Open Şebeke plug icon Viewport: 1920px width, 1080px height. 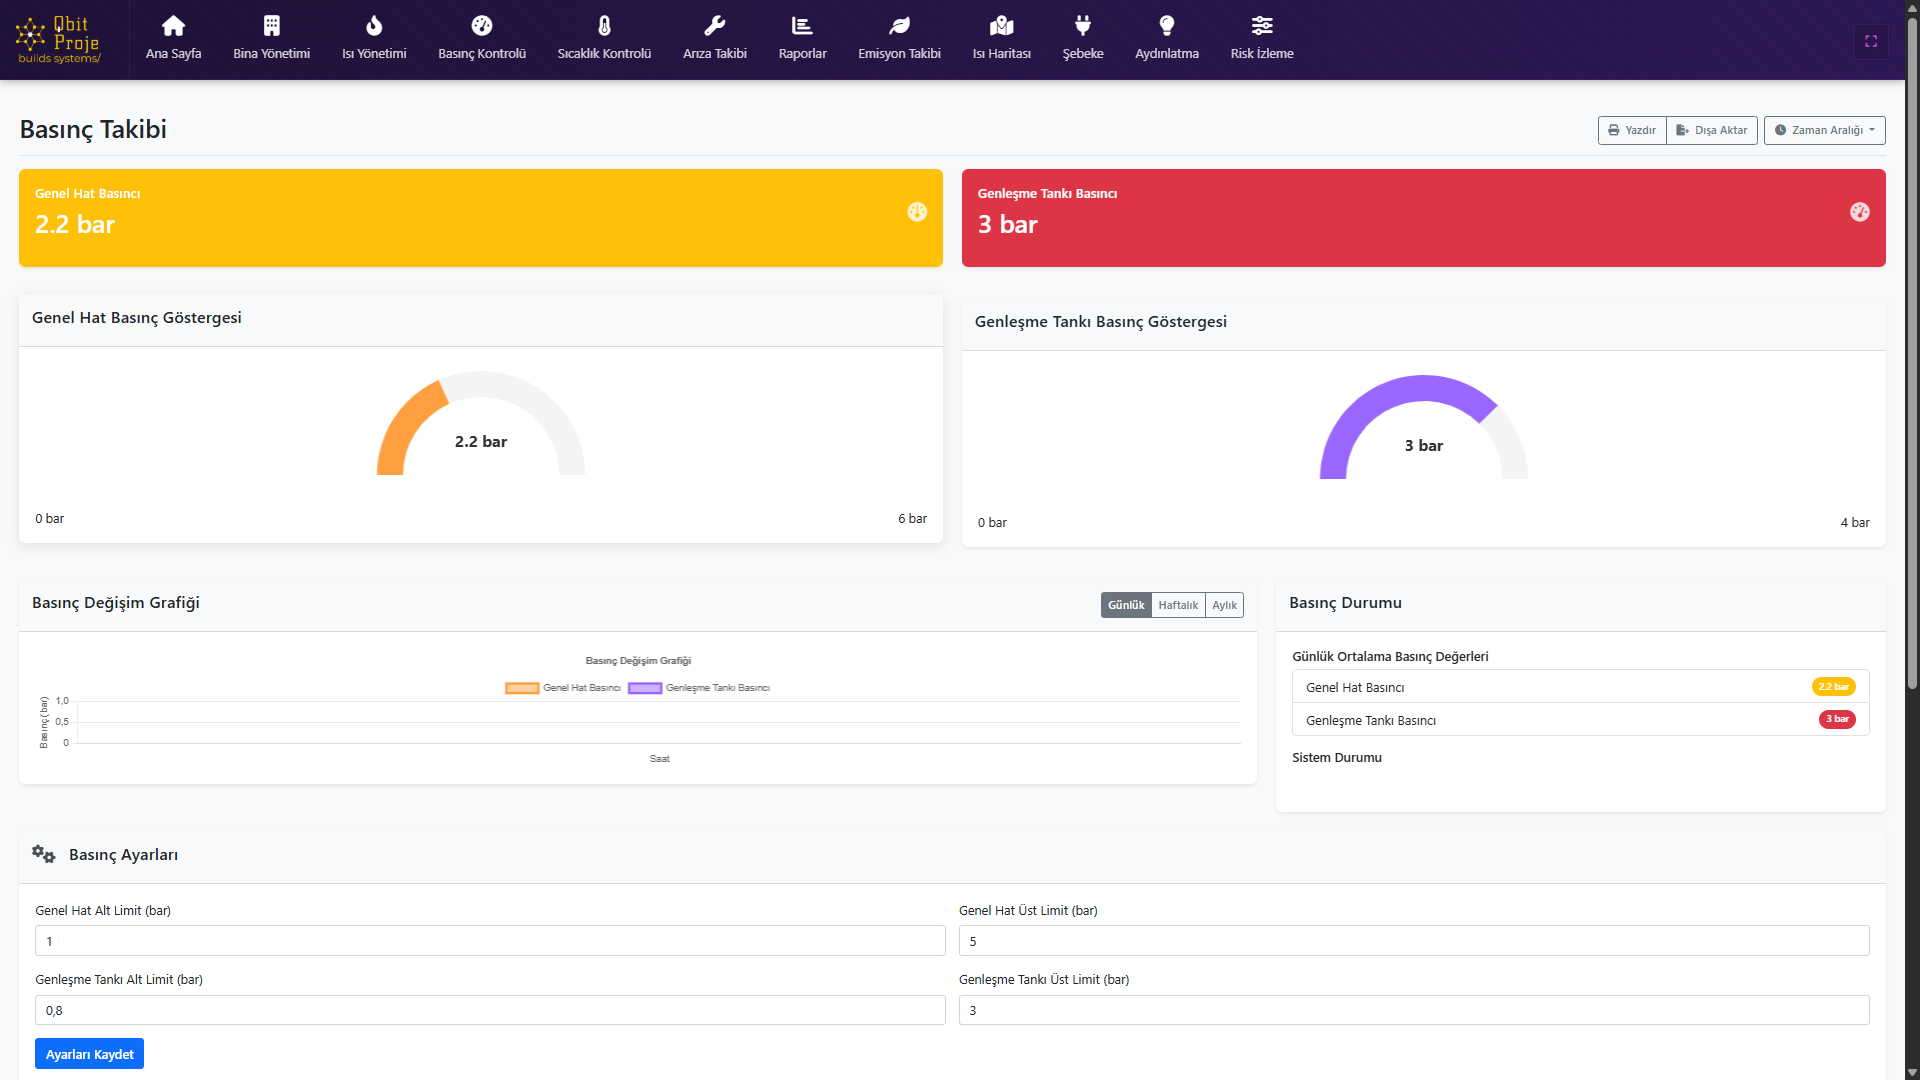pos(1082,26)
